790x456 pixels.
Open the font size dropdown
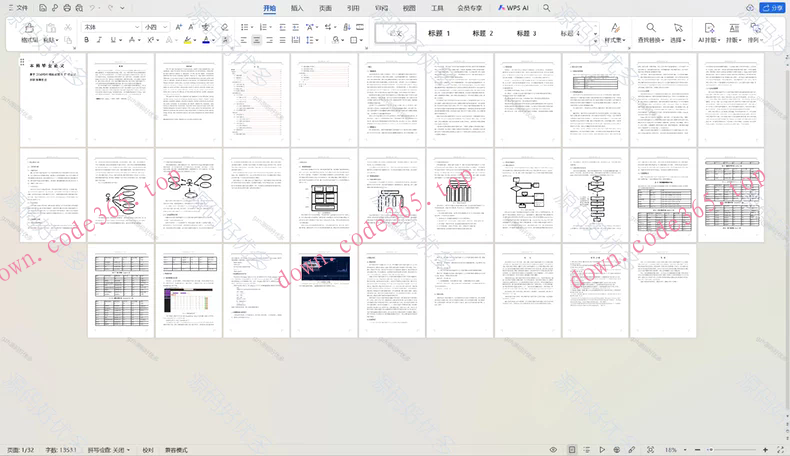pyautogui.click(x=165, y=27)
